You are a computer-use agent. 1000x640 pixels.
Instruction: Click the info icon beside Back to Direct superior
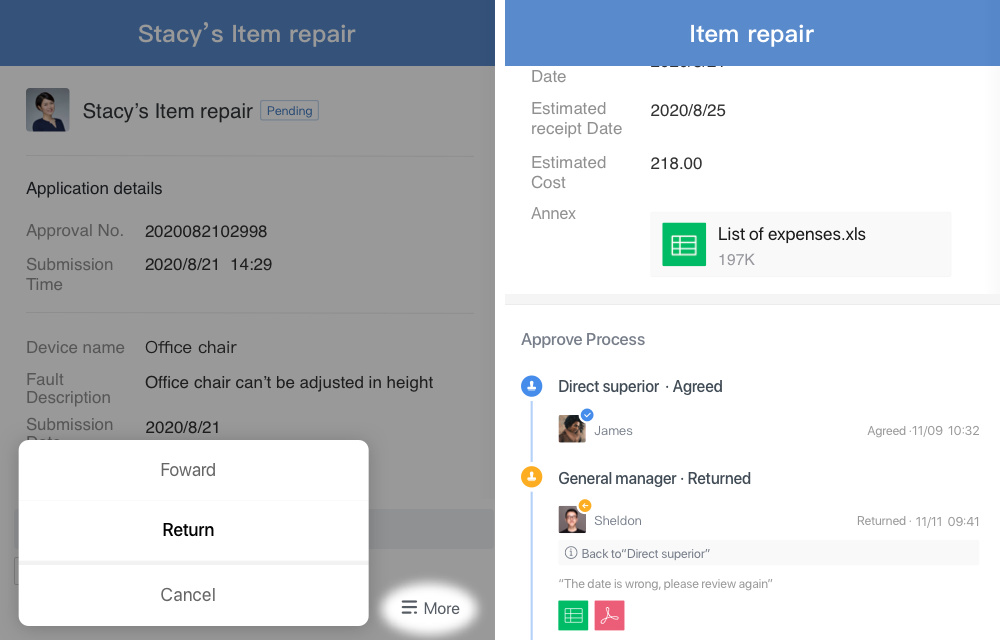tap(571, 553)
